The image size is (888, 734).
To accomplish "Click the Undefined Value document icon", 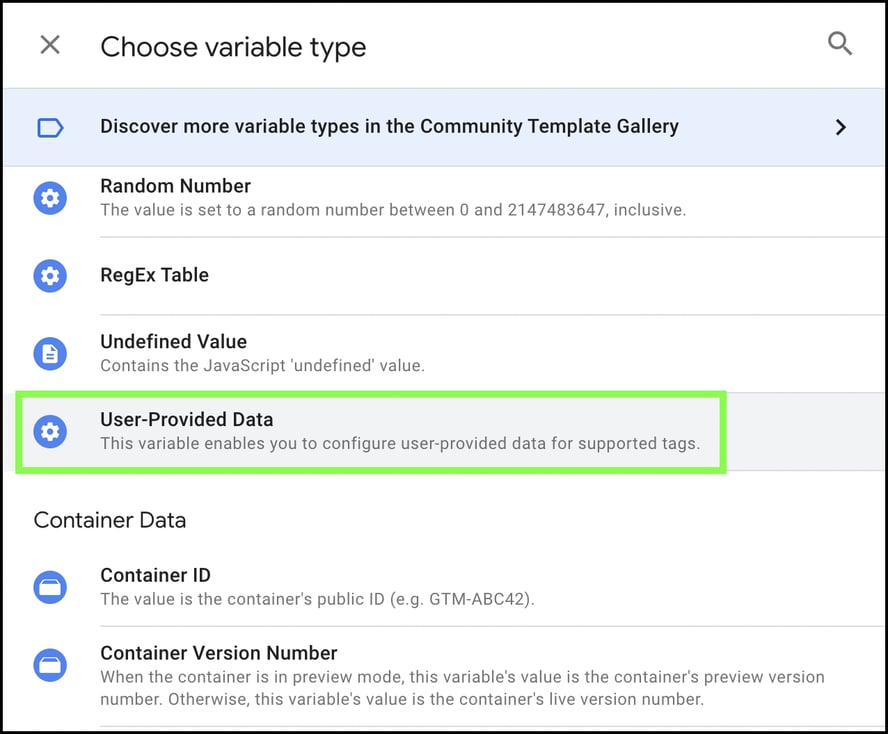I will [51, 354].
